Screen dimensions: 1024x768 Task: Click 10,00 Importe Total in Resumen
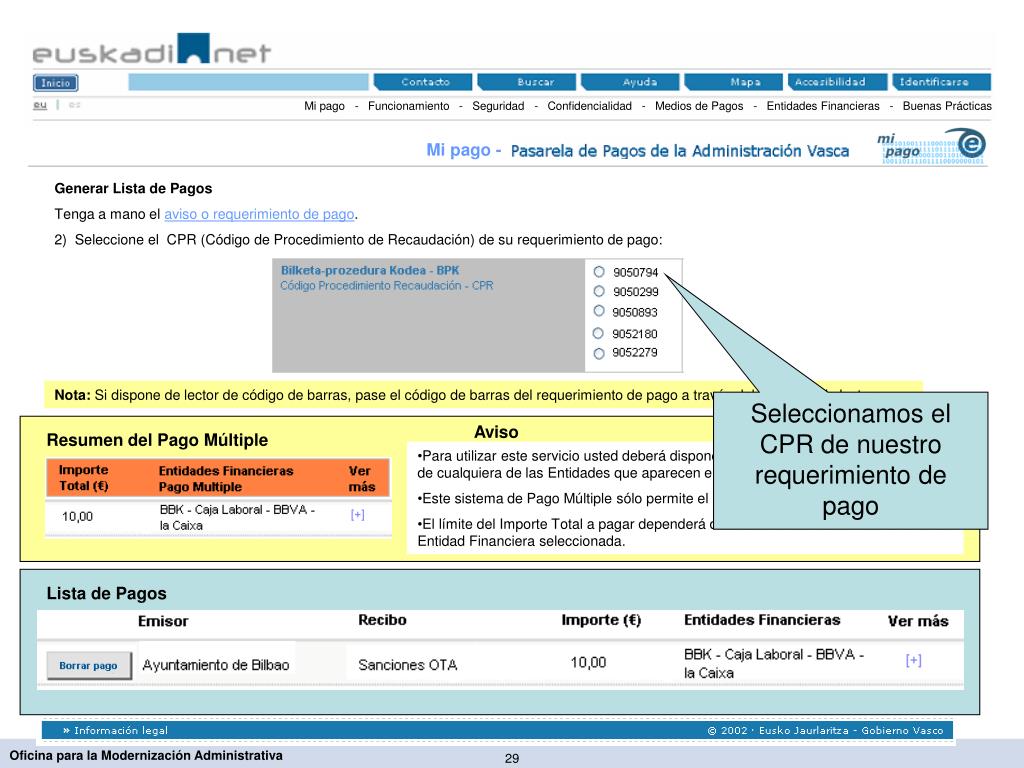(77, 517)
